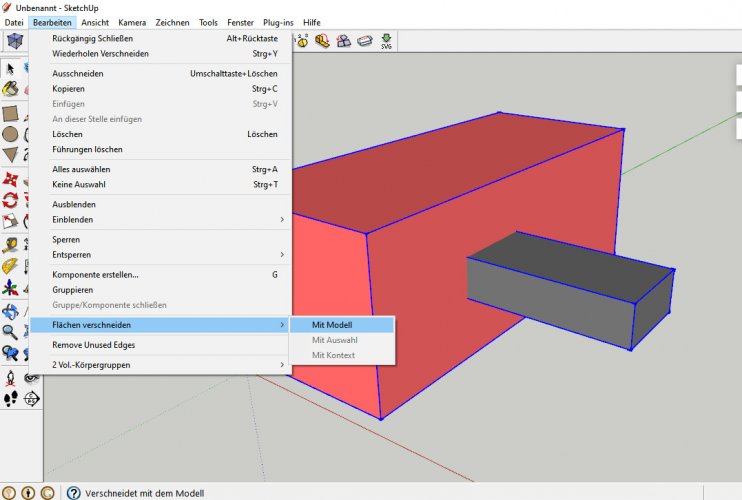Select Ausblenden menu entry
742x500 pixels.
pyautogui.click(x=160, y=204)
